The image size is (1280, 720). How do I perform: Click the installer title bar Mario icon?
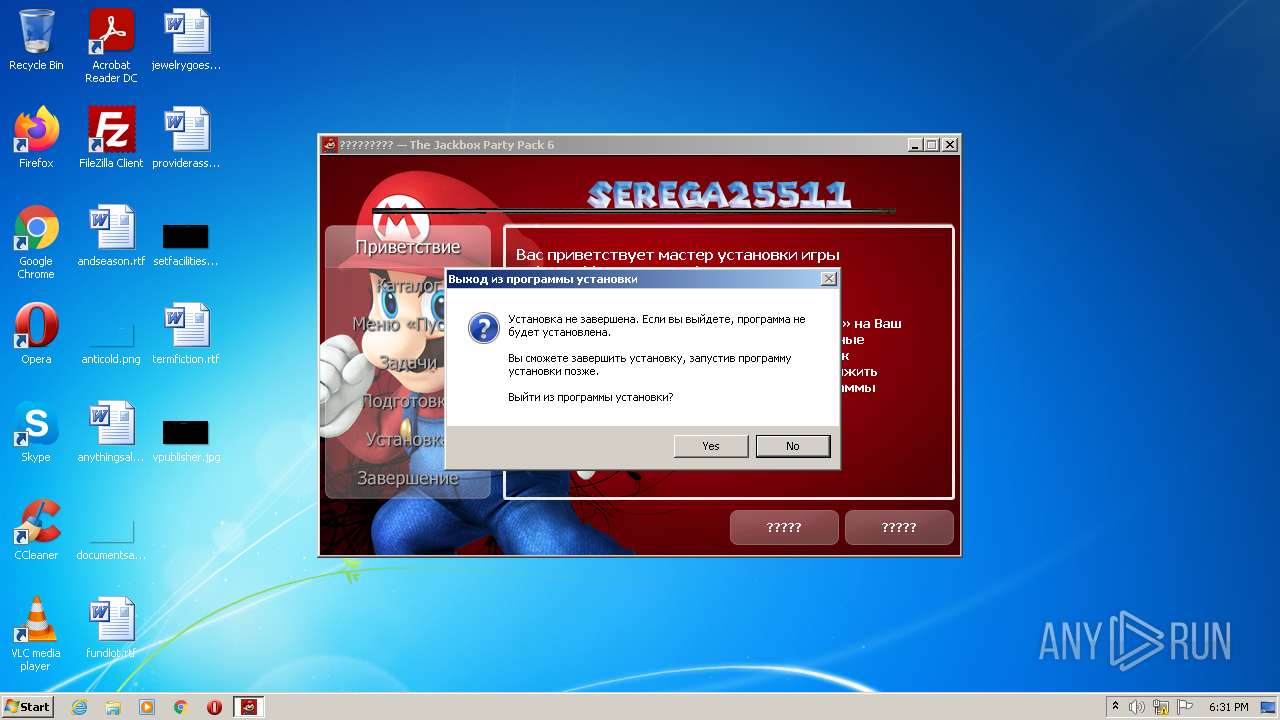(x=329, y=145)
